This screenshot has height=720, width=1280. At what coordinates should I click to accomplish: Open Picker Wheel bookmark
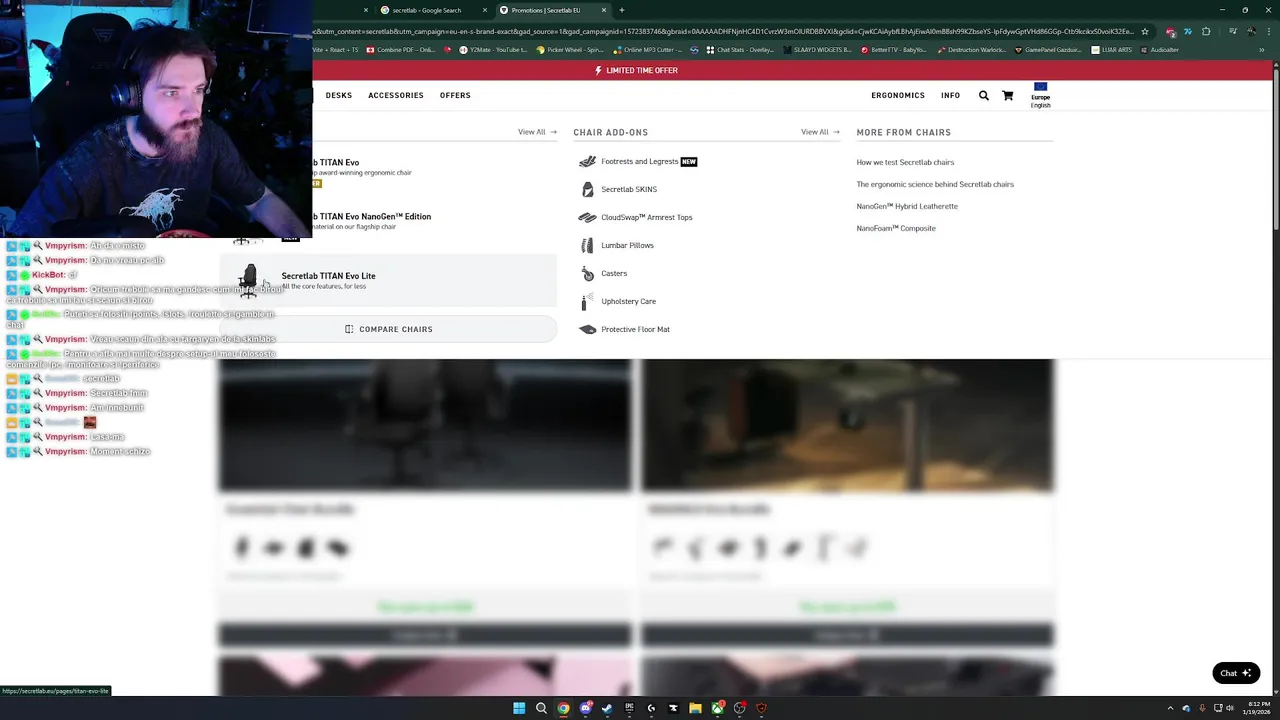point(570,49)
